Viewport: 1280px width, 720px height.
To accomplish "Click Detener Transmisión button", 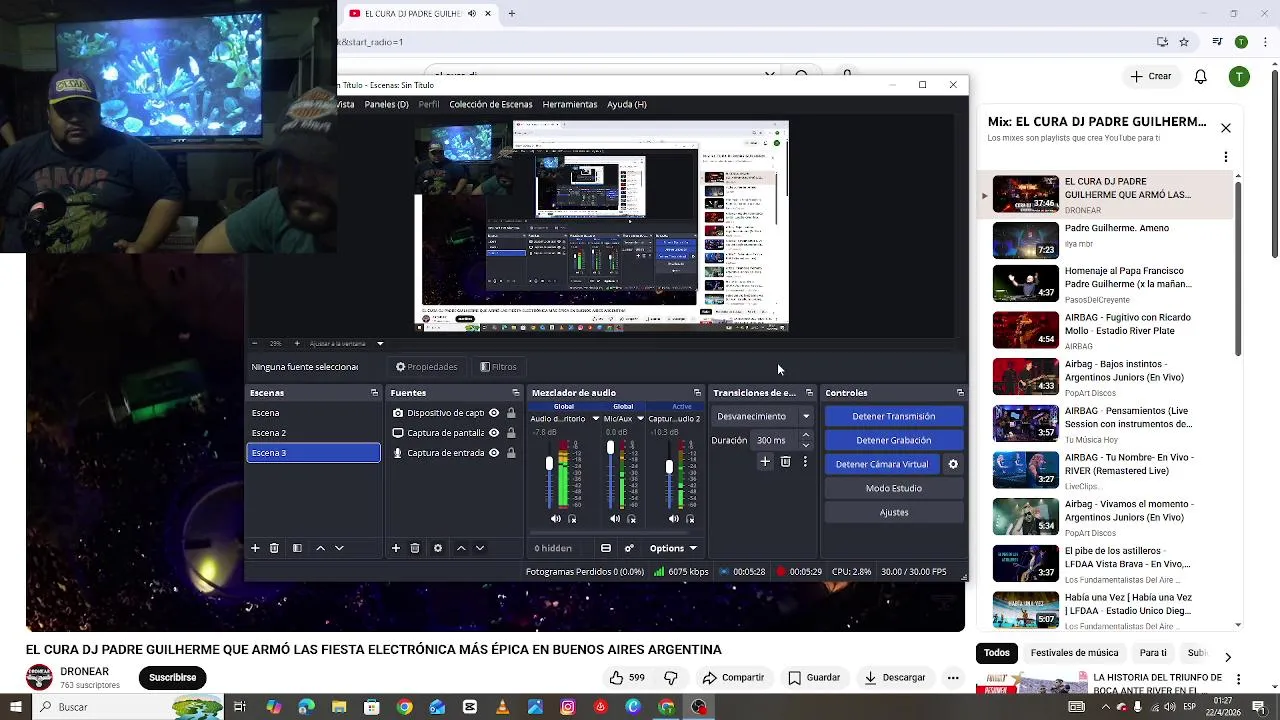I will (894, 416).
